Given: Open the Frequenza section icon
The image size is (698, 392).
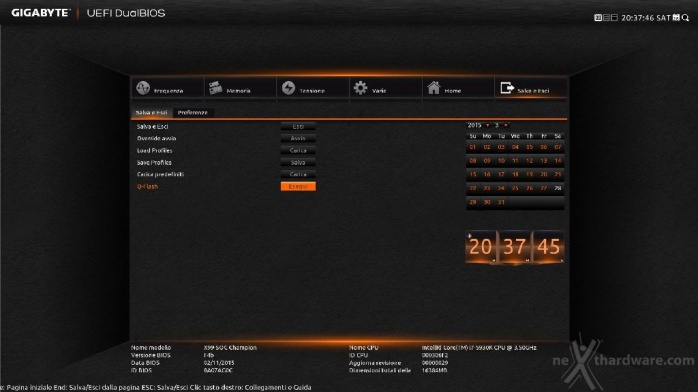Looking at the screenshot, I should click(143, 88).
